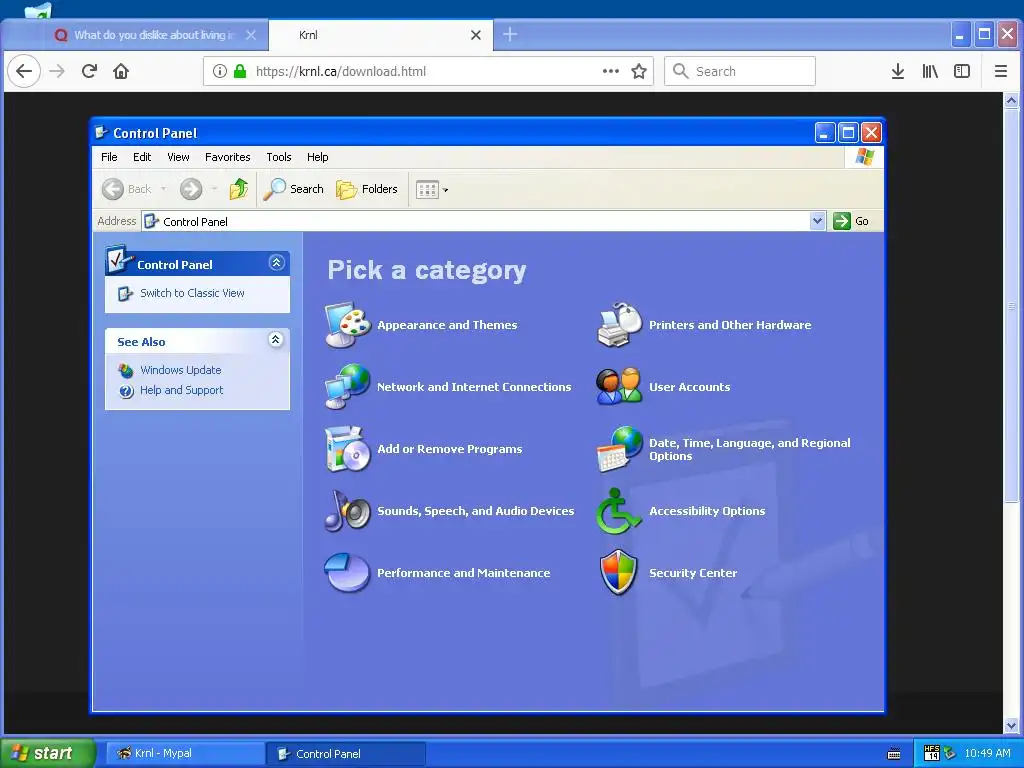Click the Go button beside address bar
This screenshot has height=768, width=1024.
click(851, 221)
